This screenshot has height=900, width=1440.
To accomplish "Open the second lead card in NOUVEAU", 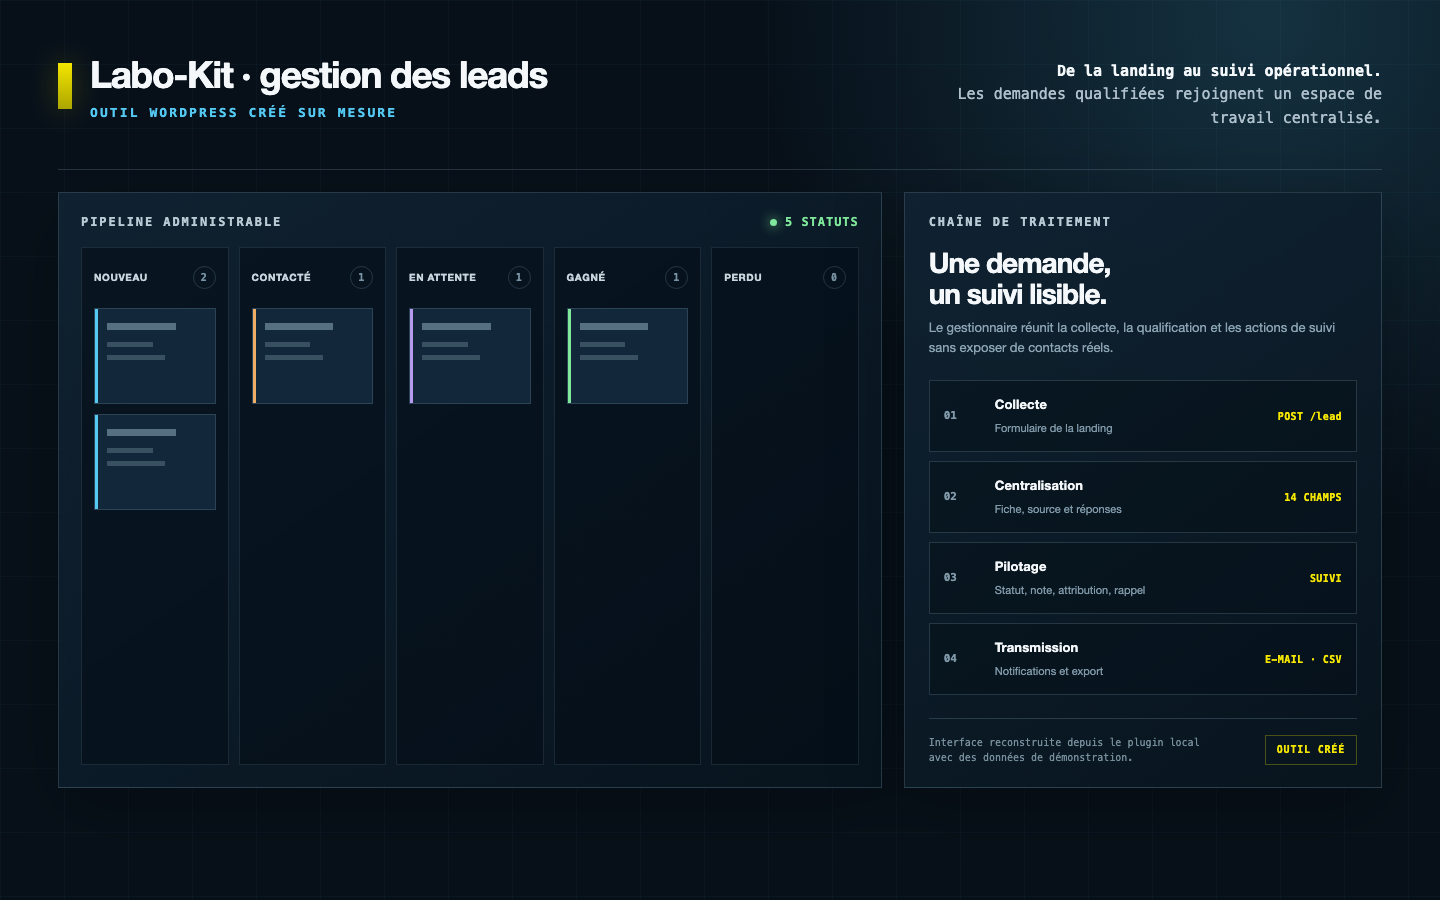I will pyautogui.click(x=155, y=462).
